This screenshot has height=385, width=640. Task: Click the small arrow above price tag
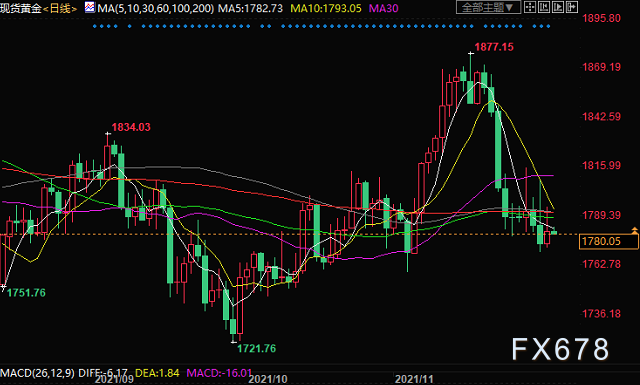click(635, 230)
